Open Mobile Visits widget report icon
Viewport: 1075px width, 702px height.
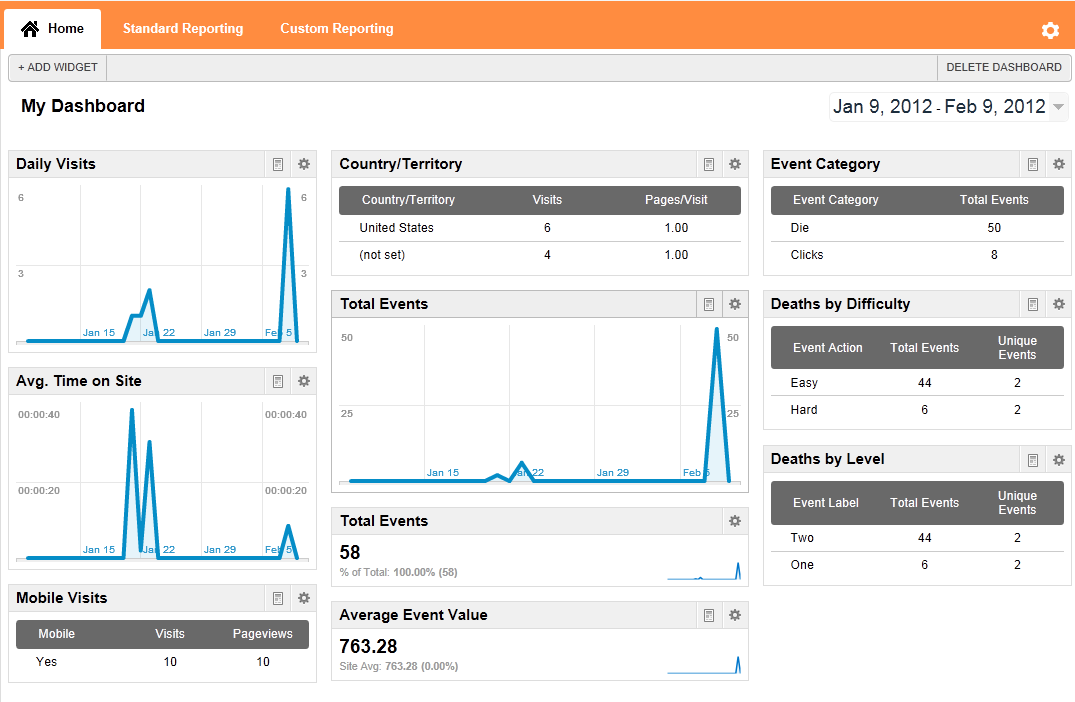tap(278, 598)
